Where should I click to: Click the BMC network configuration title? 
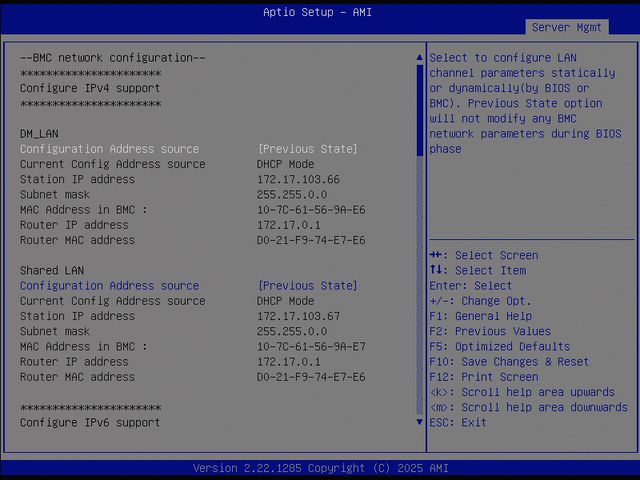(113, 58)
